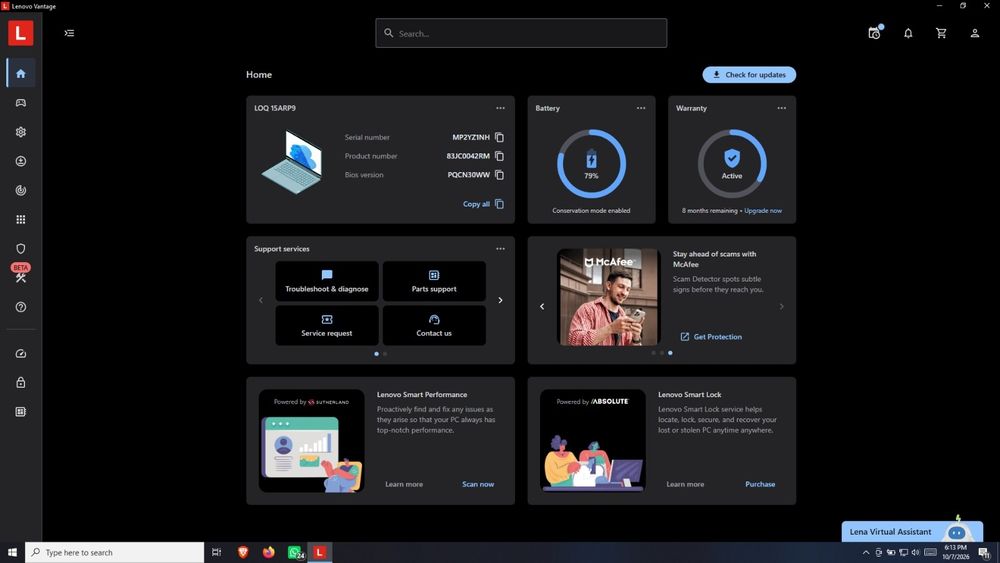Open Service request tile
This screenshot has height=563, width=1000.
pos(327,325)
